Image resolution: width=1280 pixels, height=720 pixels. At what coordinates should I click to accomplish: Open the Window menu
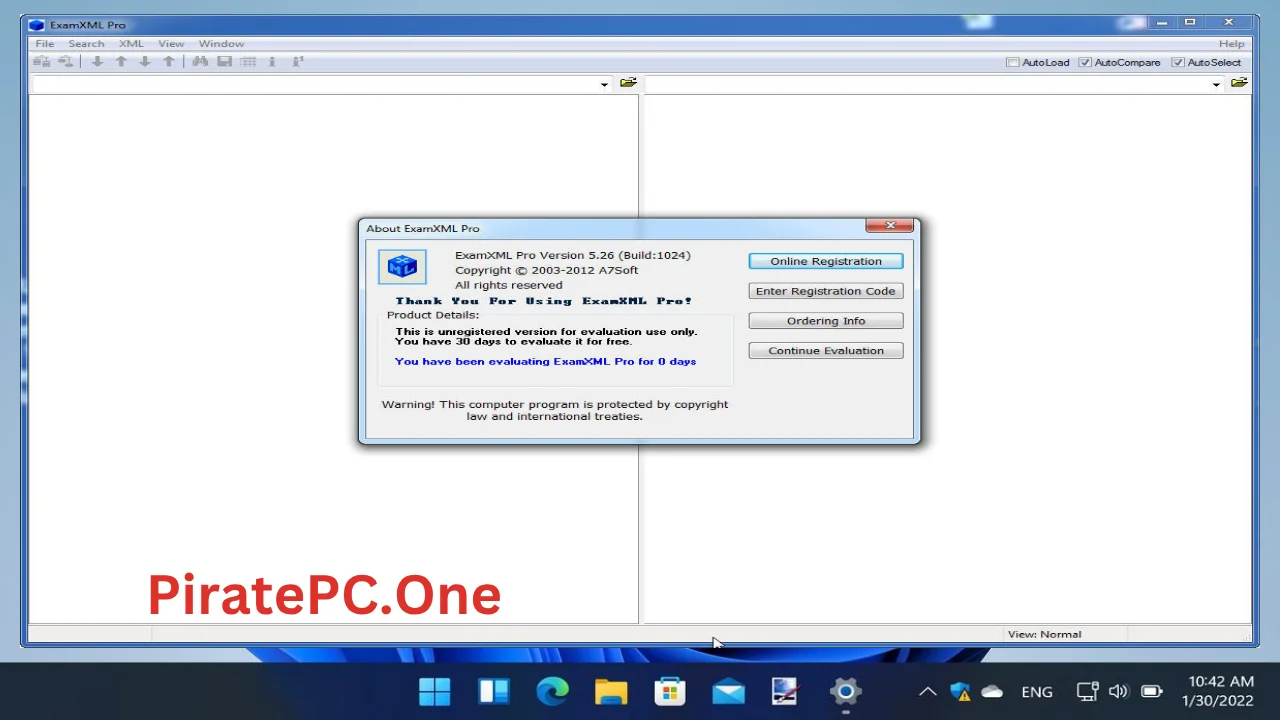coord(221,44)
